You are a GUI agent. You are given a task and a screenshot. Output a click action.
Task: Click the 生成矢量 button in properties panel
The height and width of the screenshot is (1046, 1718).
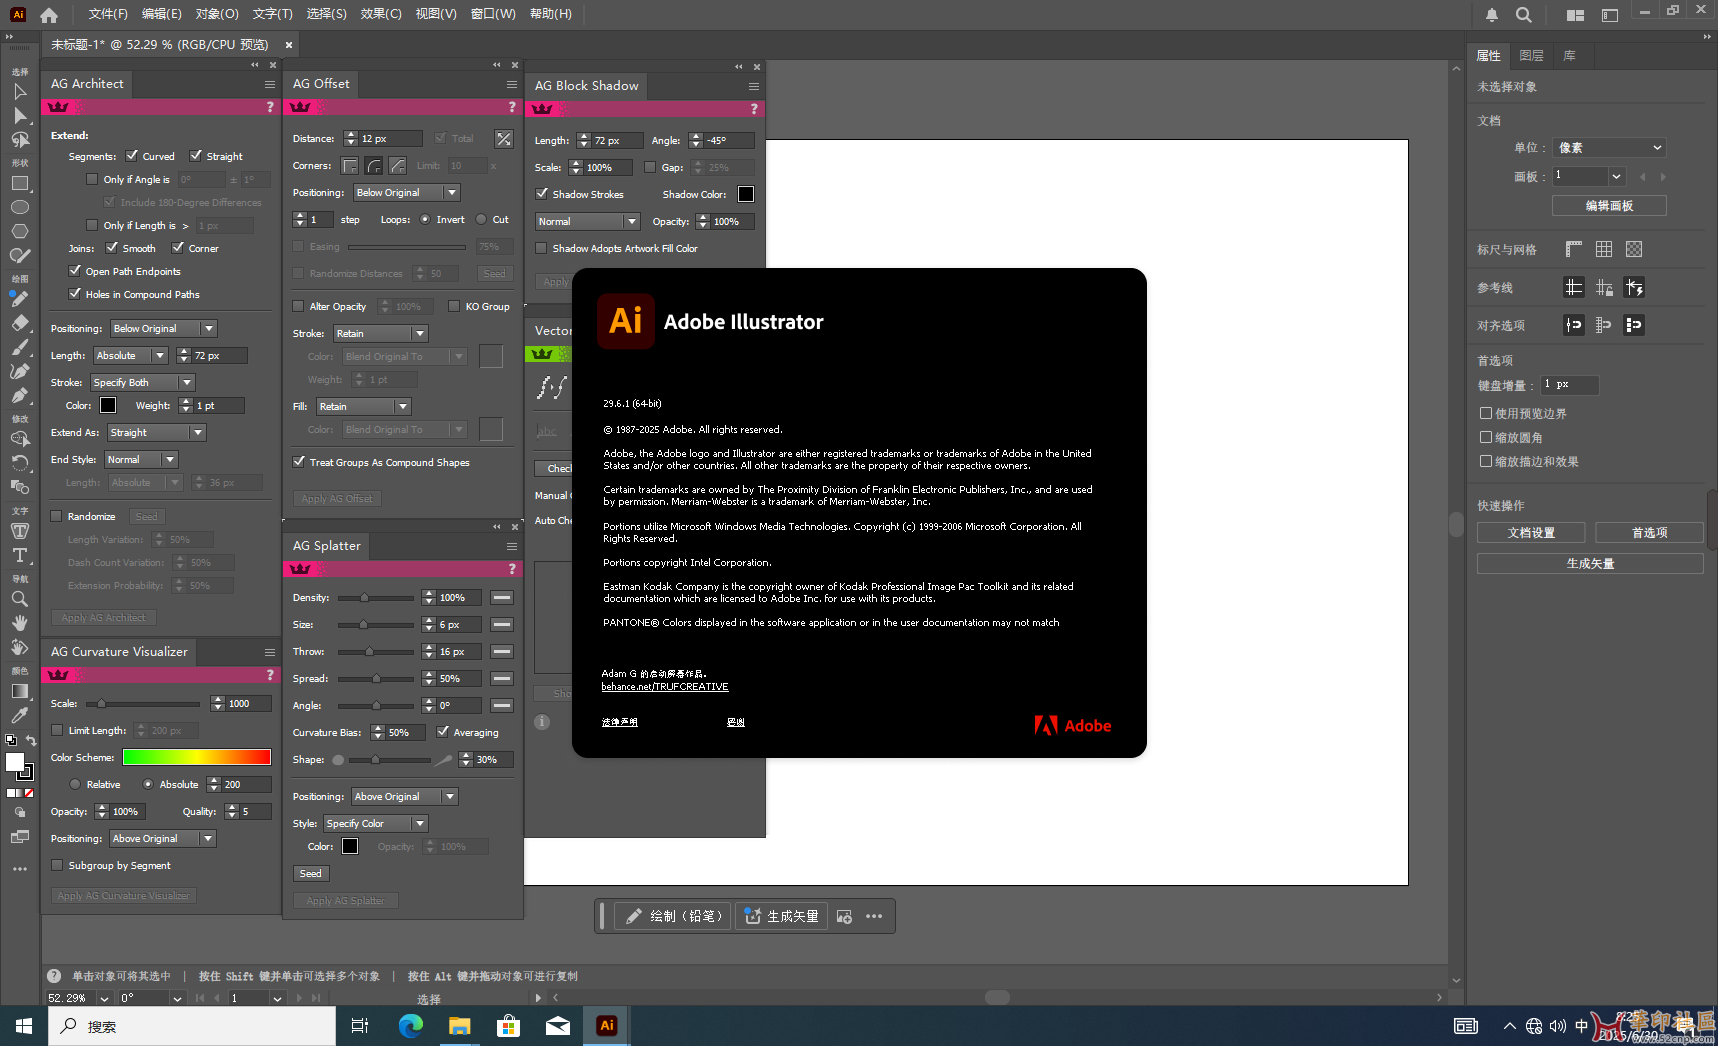tap(1590, 564)
